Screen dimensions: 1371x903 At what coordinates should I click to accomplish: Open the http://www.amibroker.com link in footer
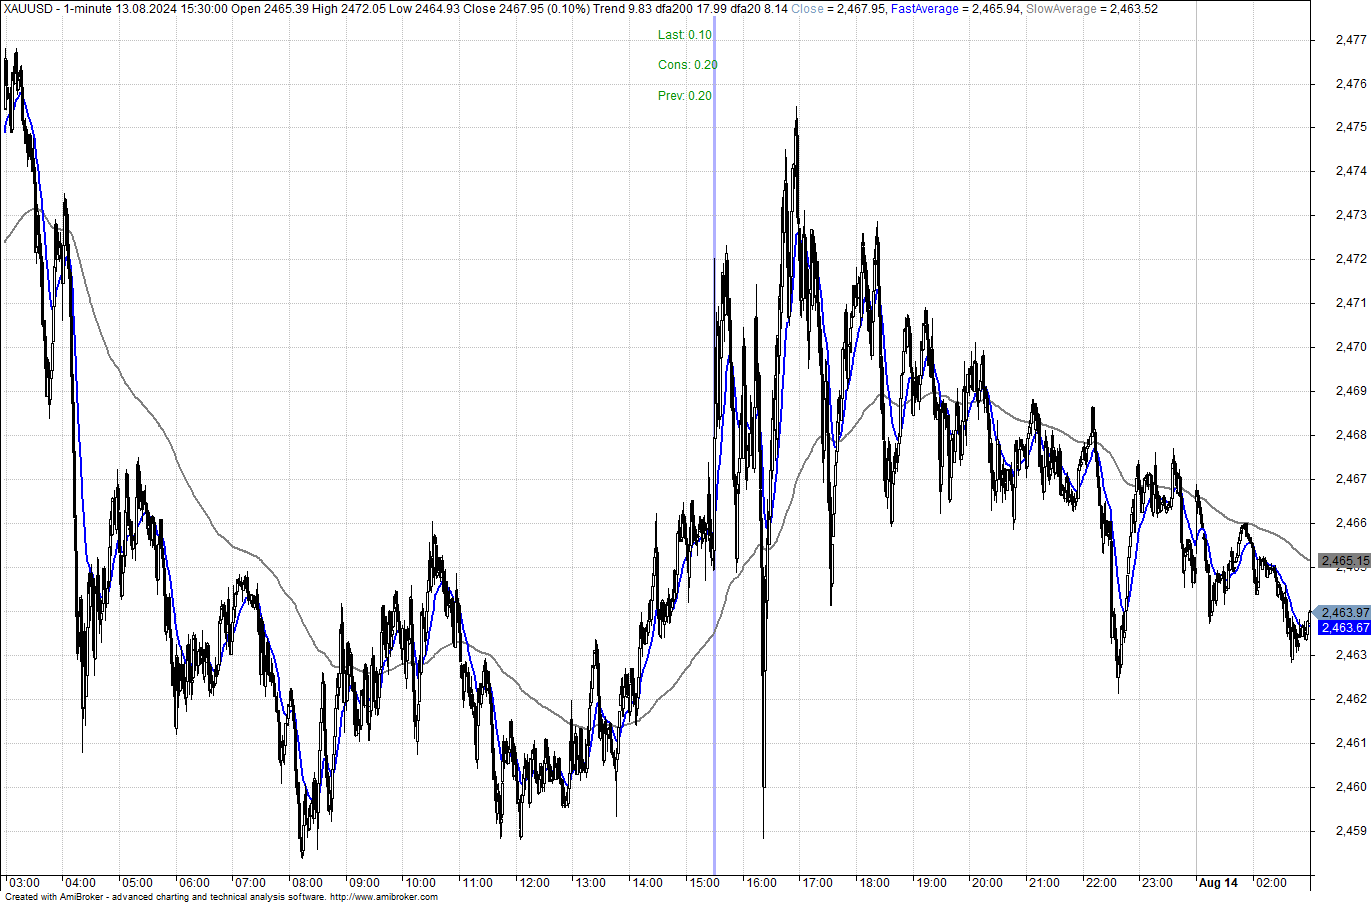(384, 897)
